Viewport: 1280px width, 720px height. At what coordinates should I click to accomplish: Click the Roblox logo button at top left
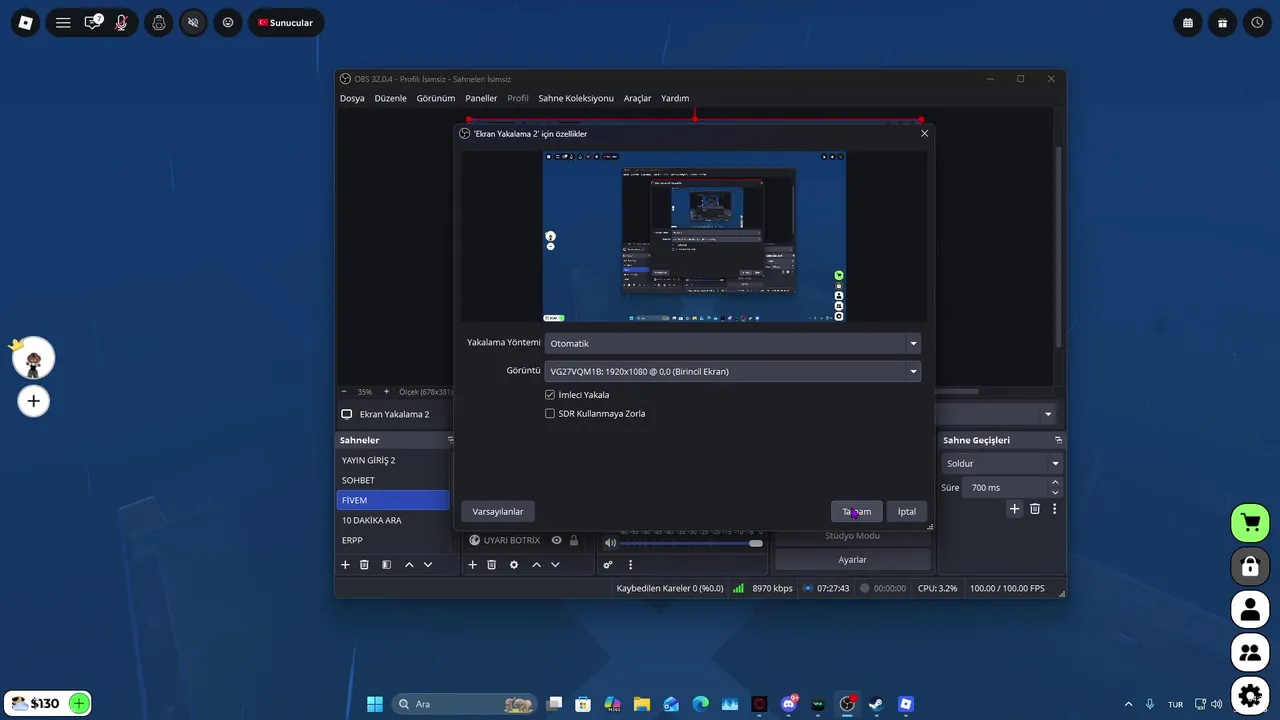click(x=26, y=22)
